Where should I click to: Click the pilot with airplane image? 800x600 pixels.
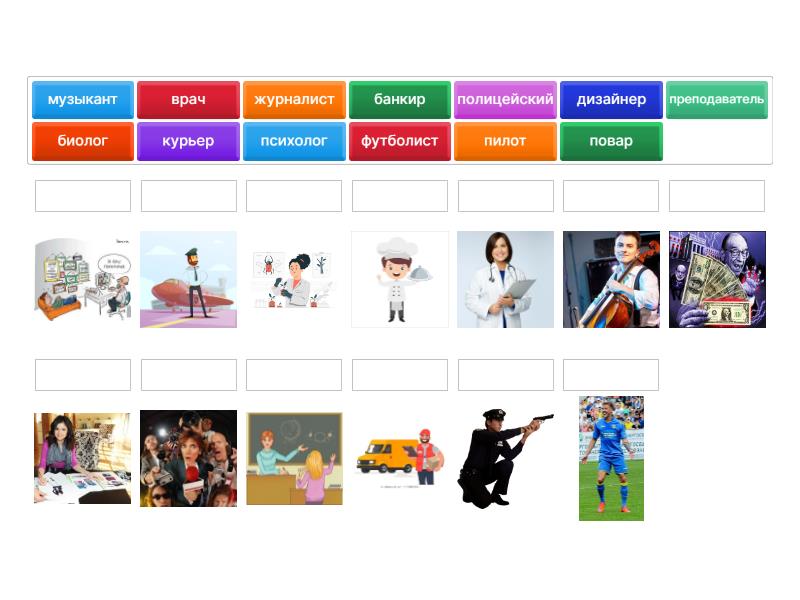tap(188, 280)
